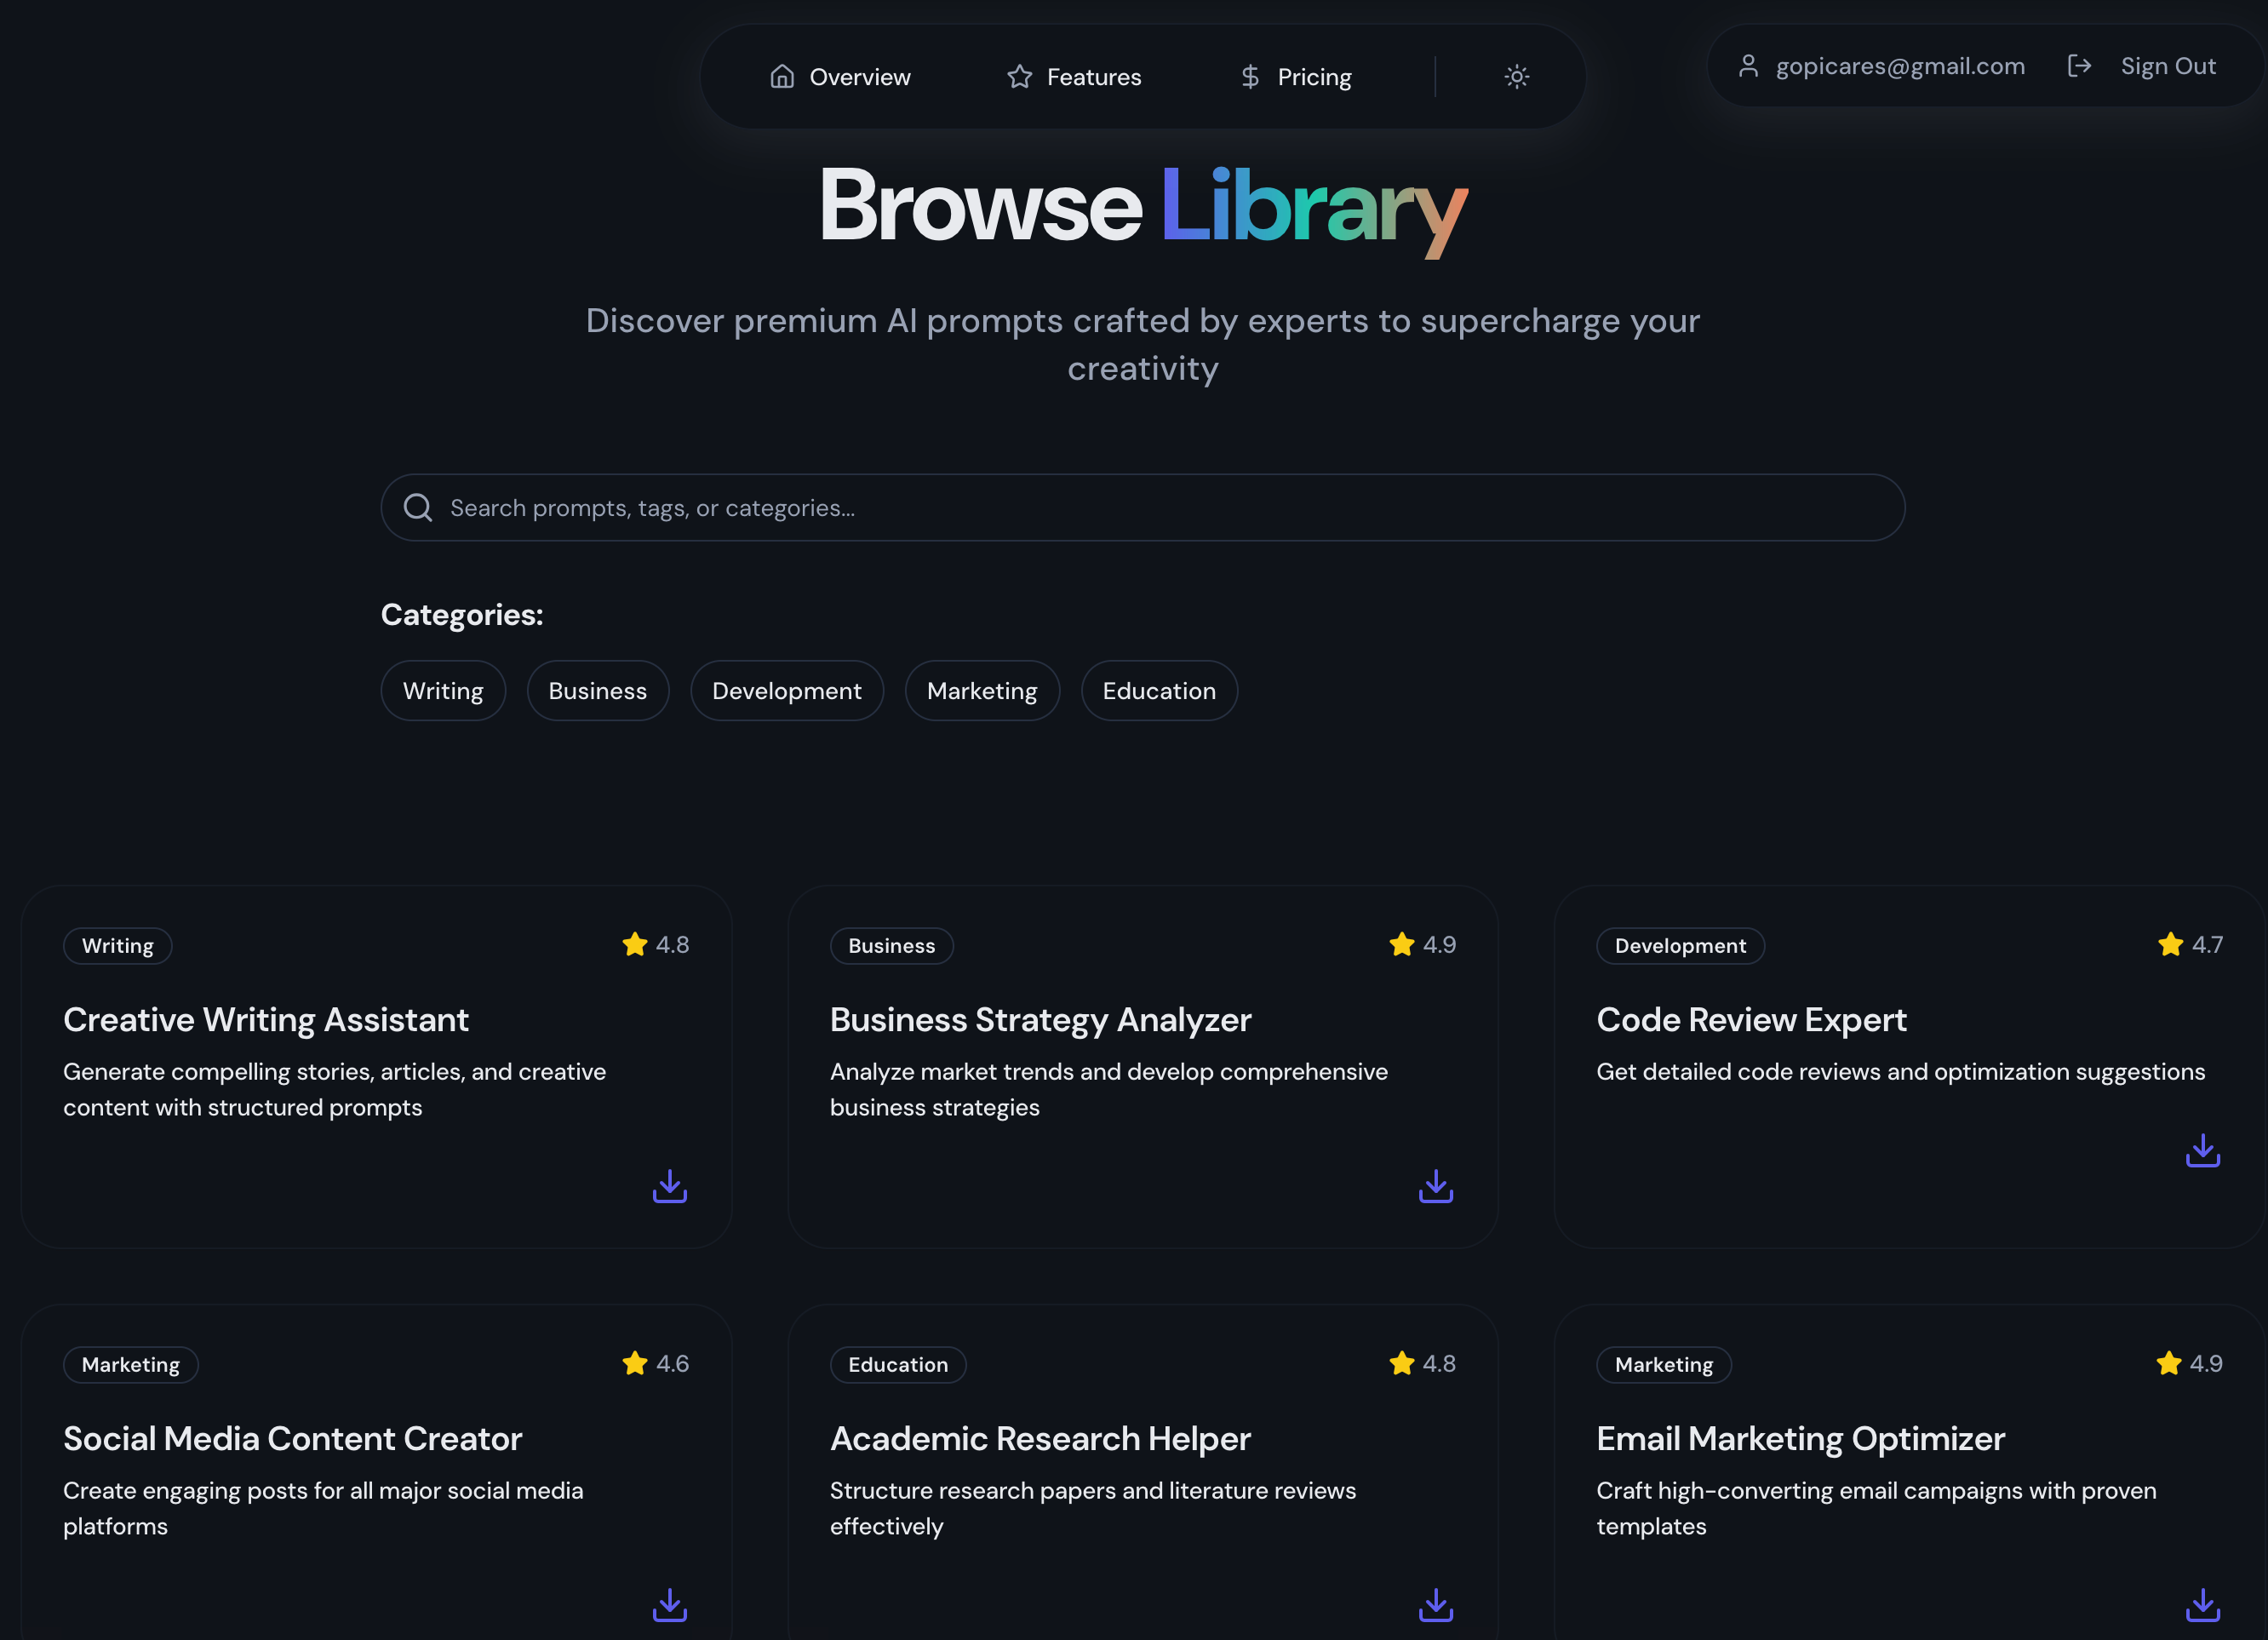Click the user profile icon by email
The height and width of the screenshot is (1640, 2268).
coord(1748,66)
